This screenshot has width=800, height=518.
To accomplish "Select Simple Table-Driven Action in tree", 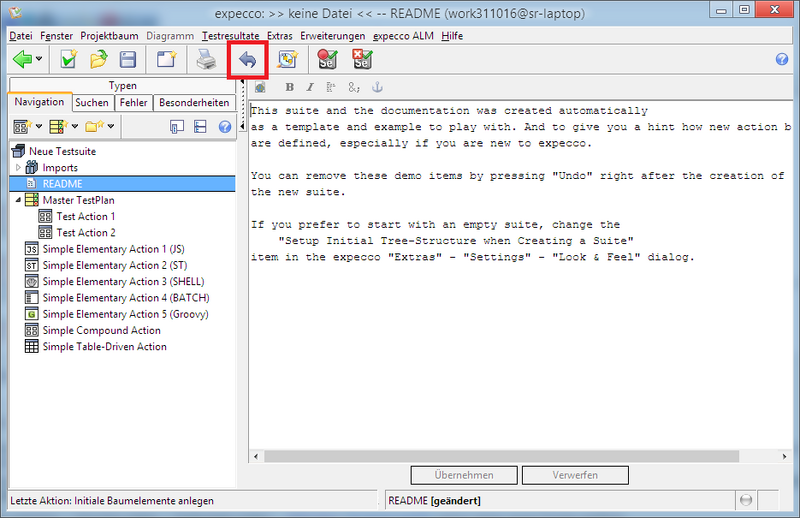I will pos(104,347).
